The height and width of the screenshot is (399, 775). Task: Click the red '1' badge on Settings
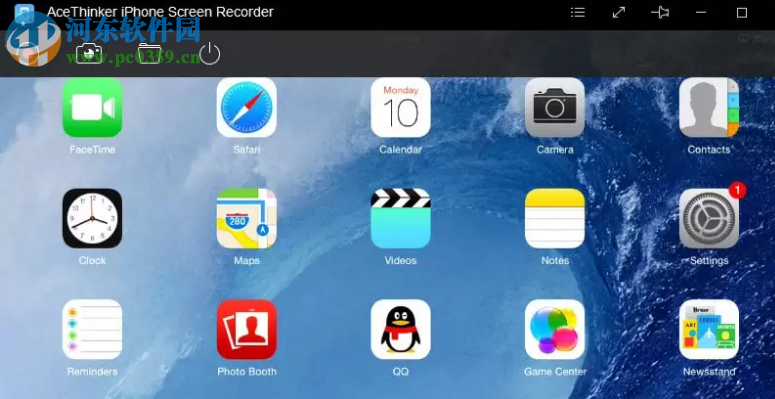pyautogui.click(x=737, y=190)
